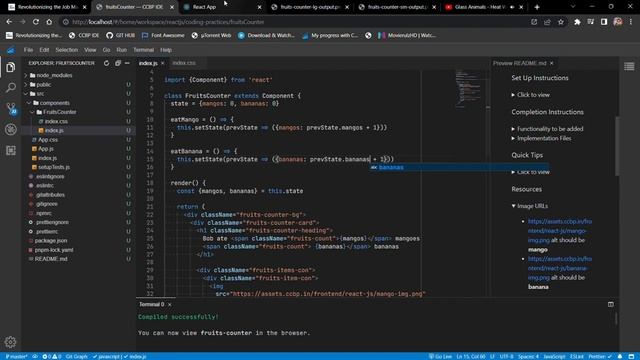
Task: Open errors and warnings count
Action: pos(51,356)
